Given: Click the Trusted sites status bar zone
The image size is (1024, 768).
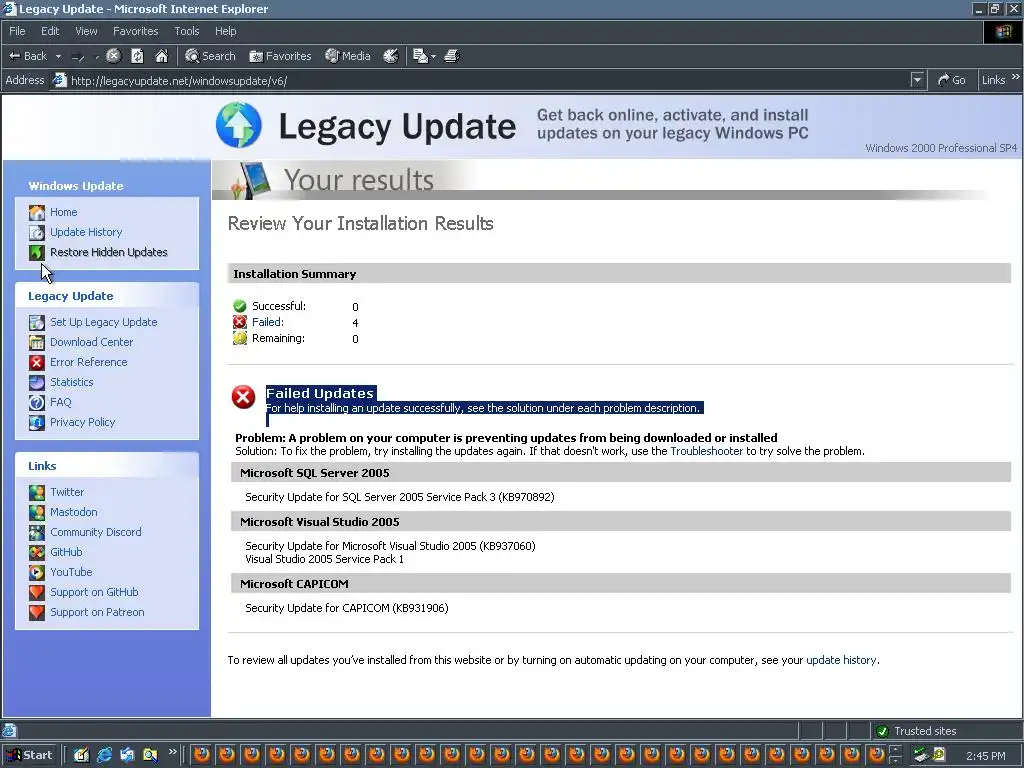Looking at the screenshot, I should 947,731.
